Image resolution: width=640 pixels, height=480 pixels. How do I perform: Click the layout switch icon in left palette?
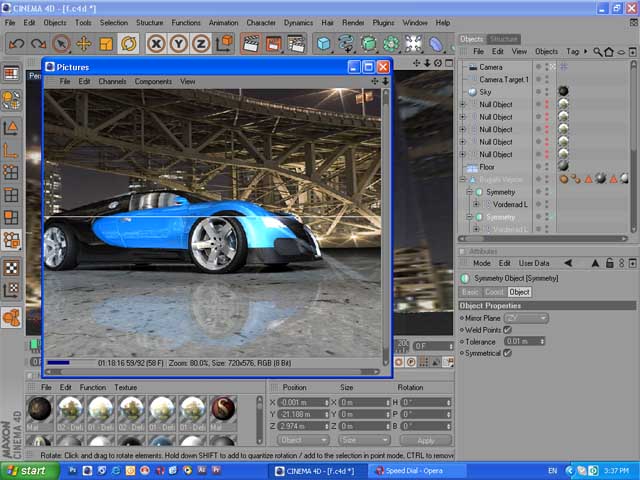point(11,73)
